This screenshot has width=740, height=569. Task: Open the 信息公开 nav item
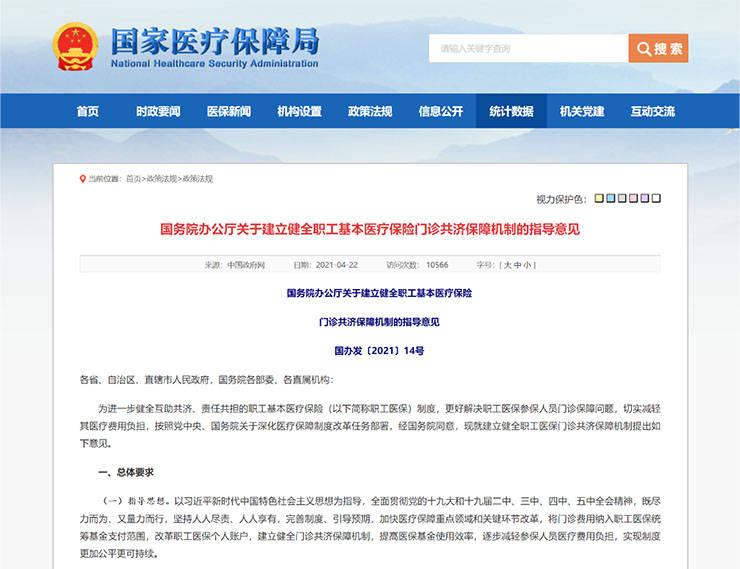pos(441,111)
